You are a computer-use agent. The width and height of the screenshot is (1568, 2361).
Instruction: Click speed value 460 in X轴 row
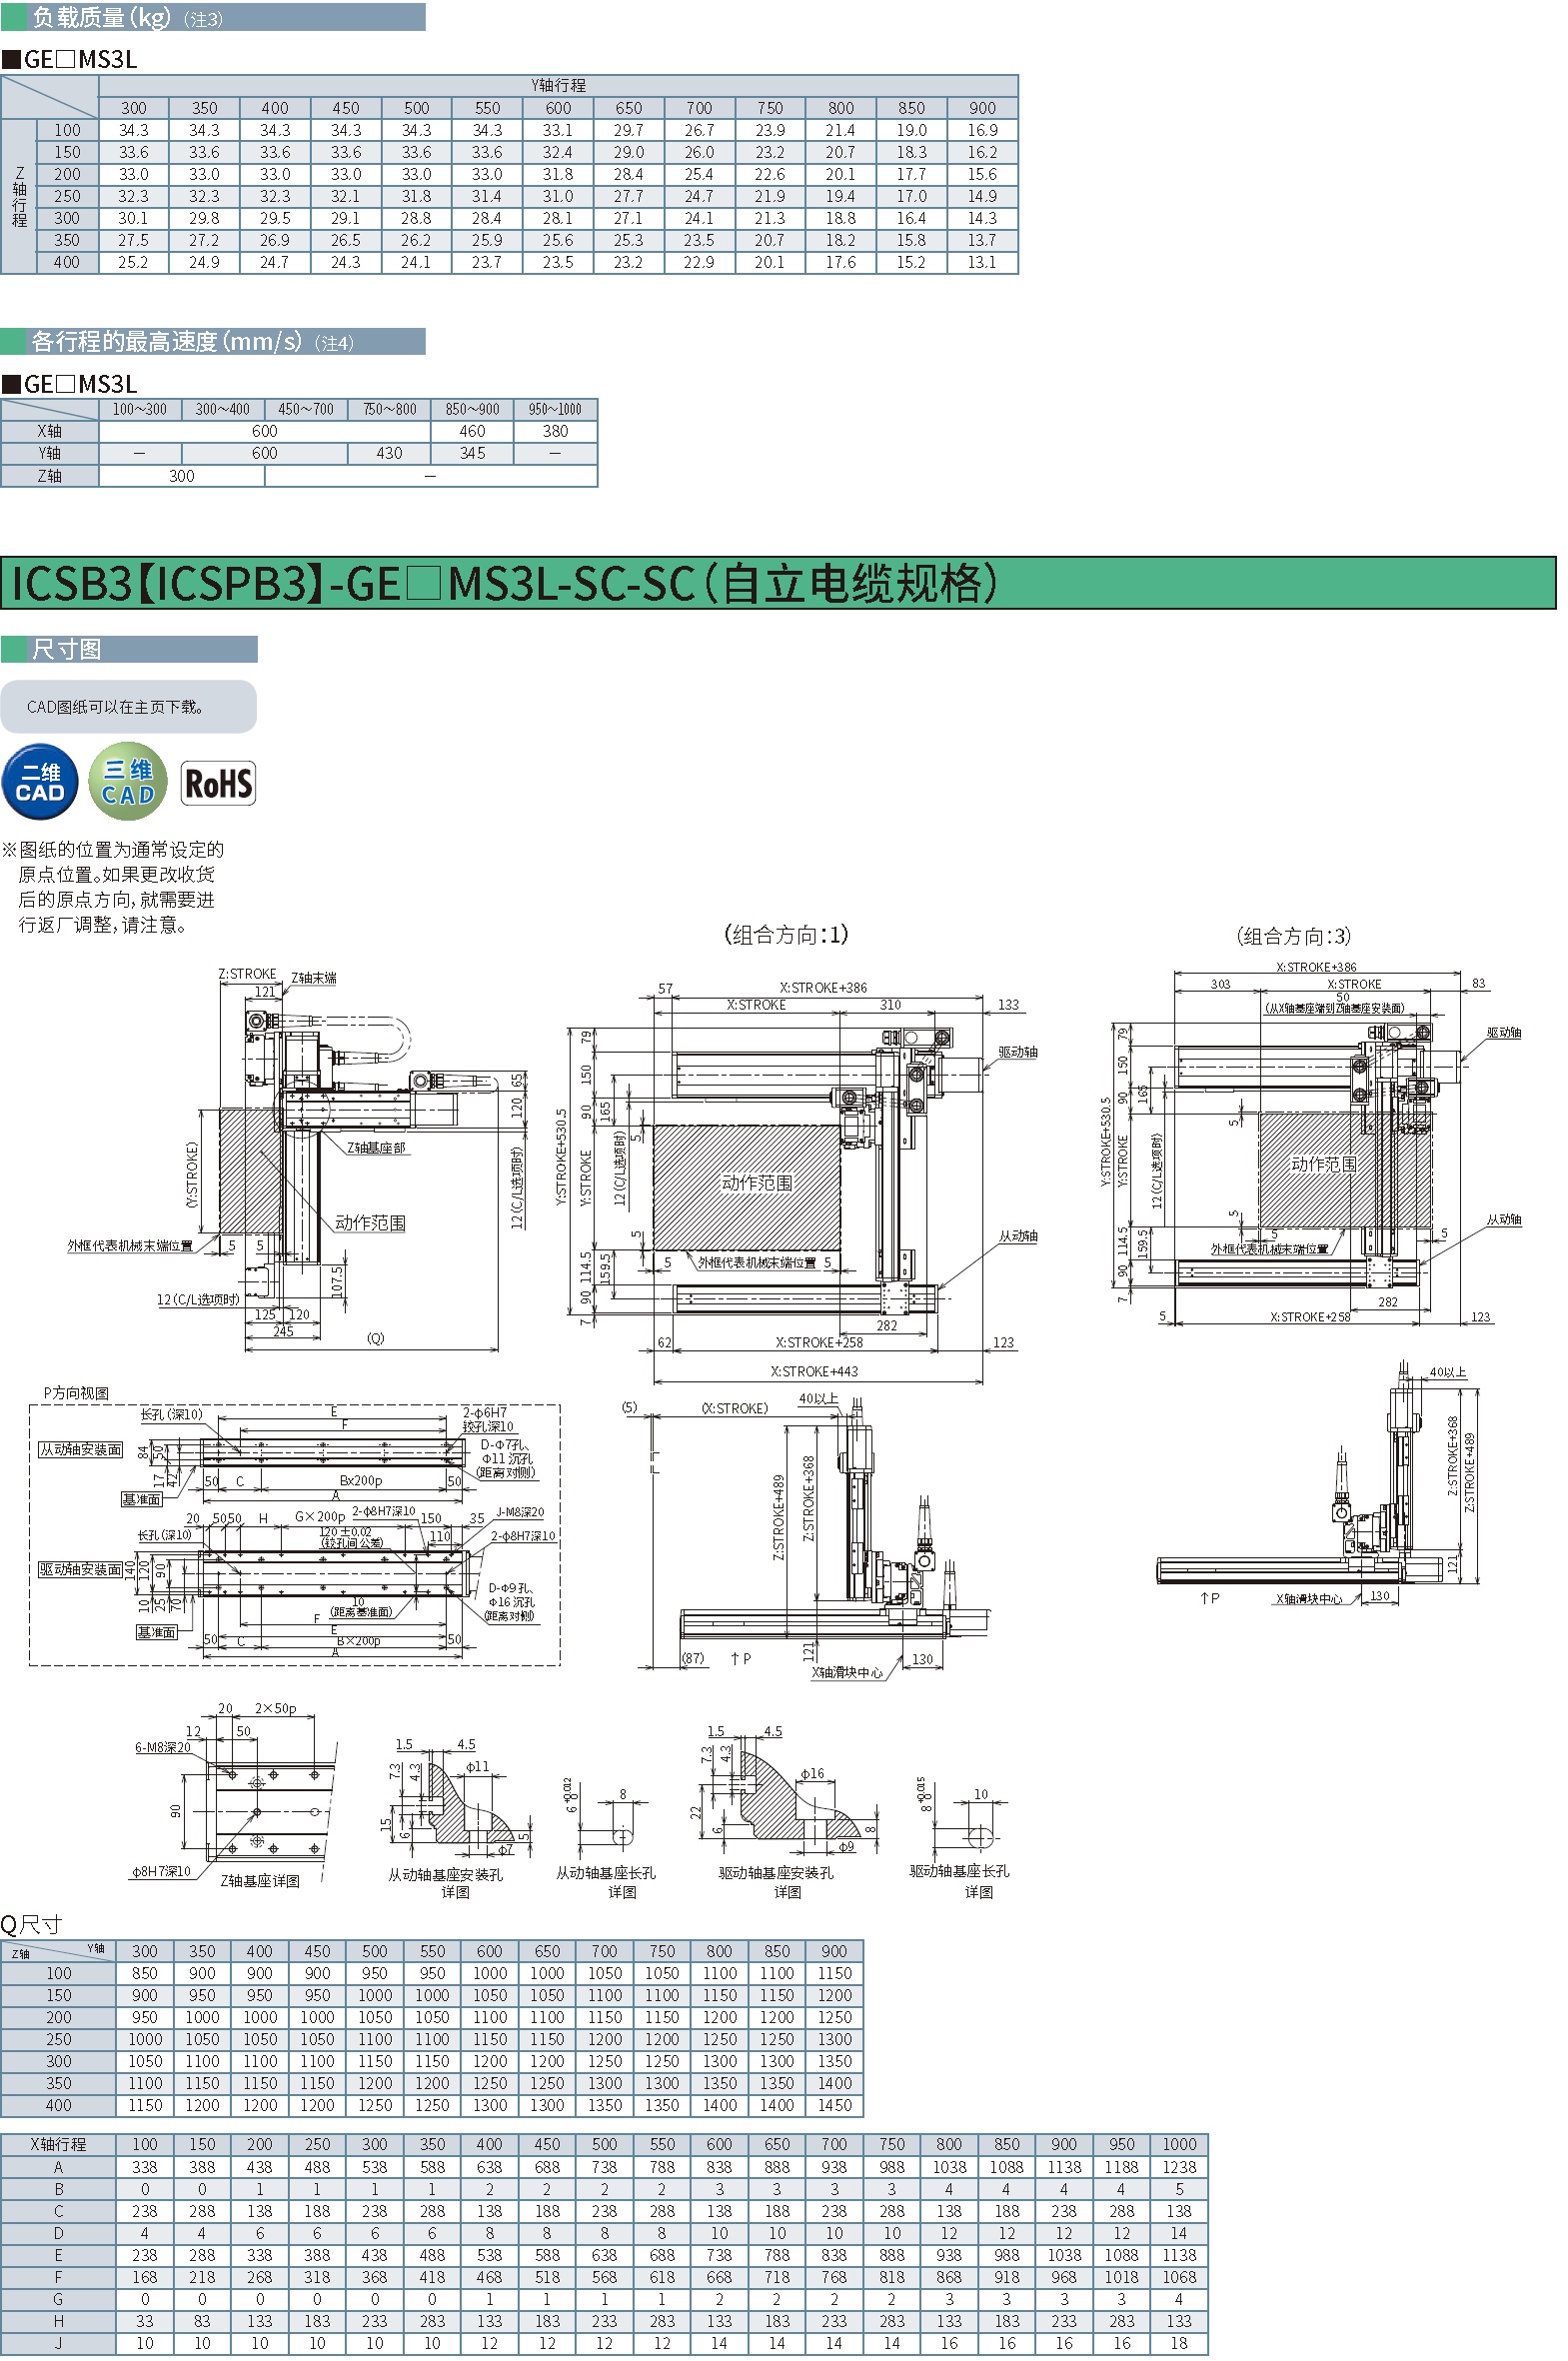pos(472,434)
